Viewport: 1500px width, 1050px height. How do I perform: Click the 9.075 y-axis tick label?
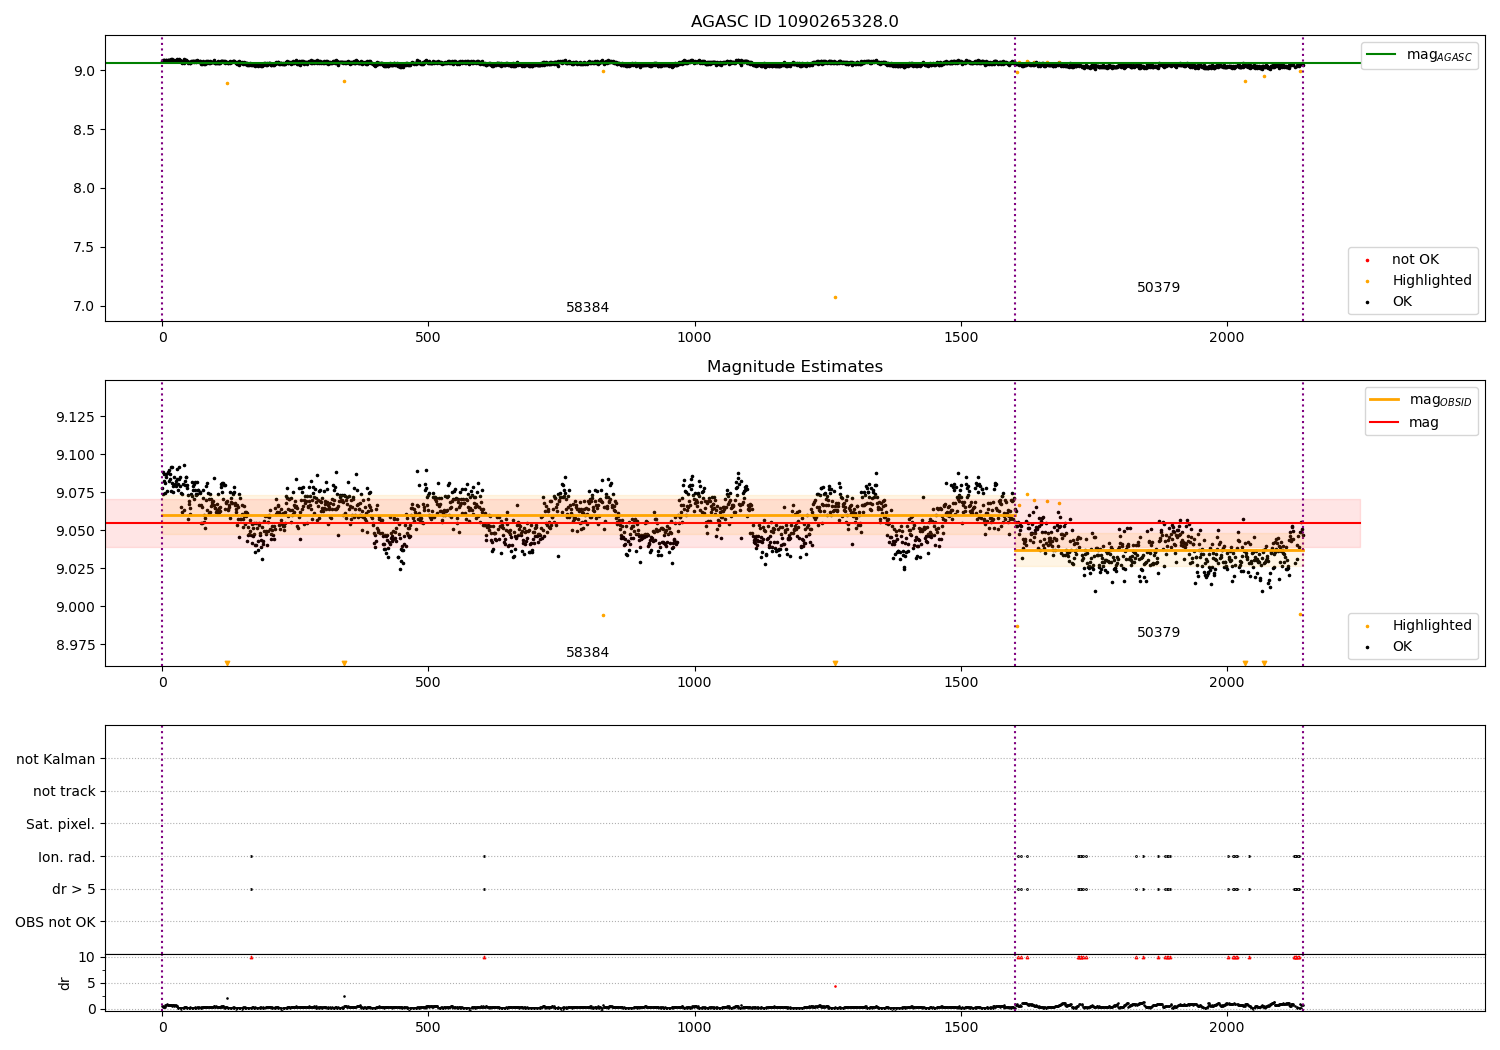pos(76,493)
